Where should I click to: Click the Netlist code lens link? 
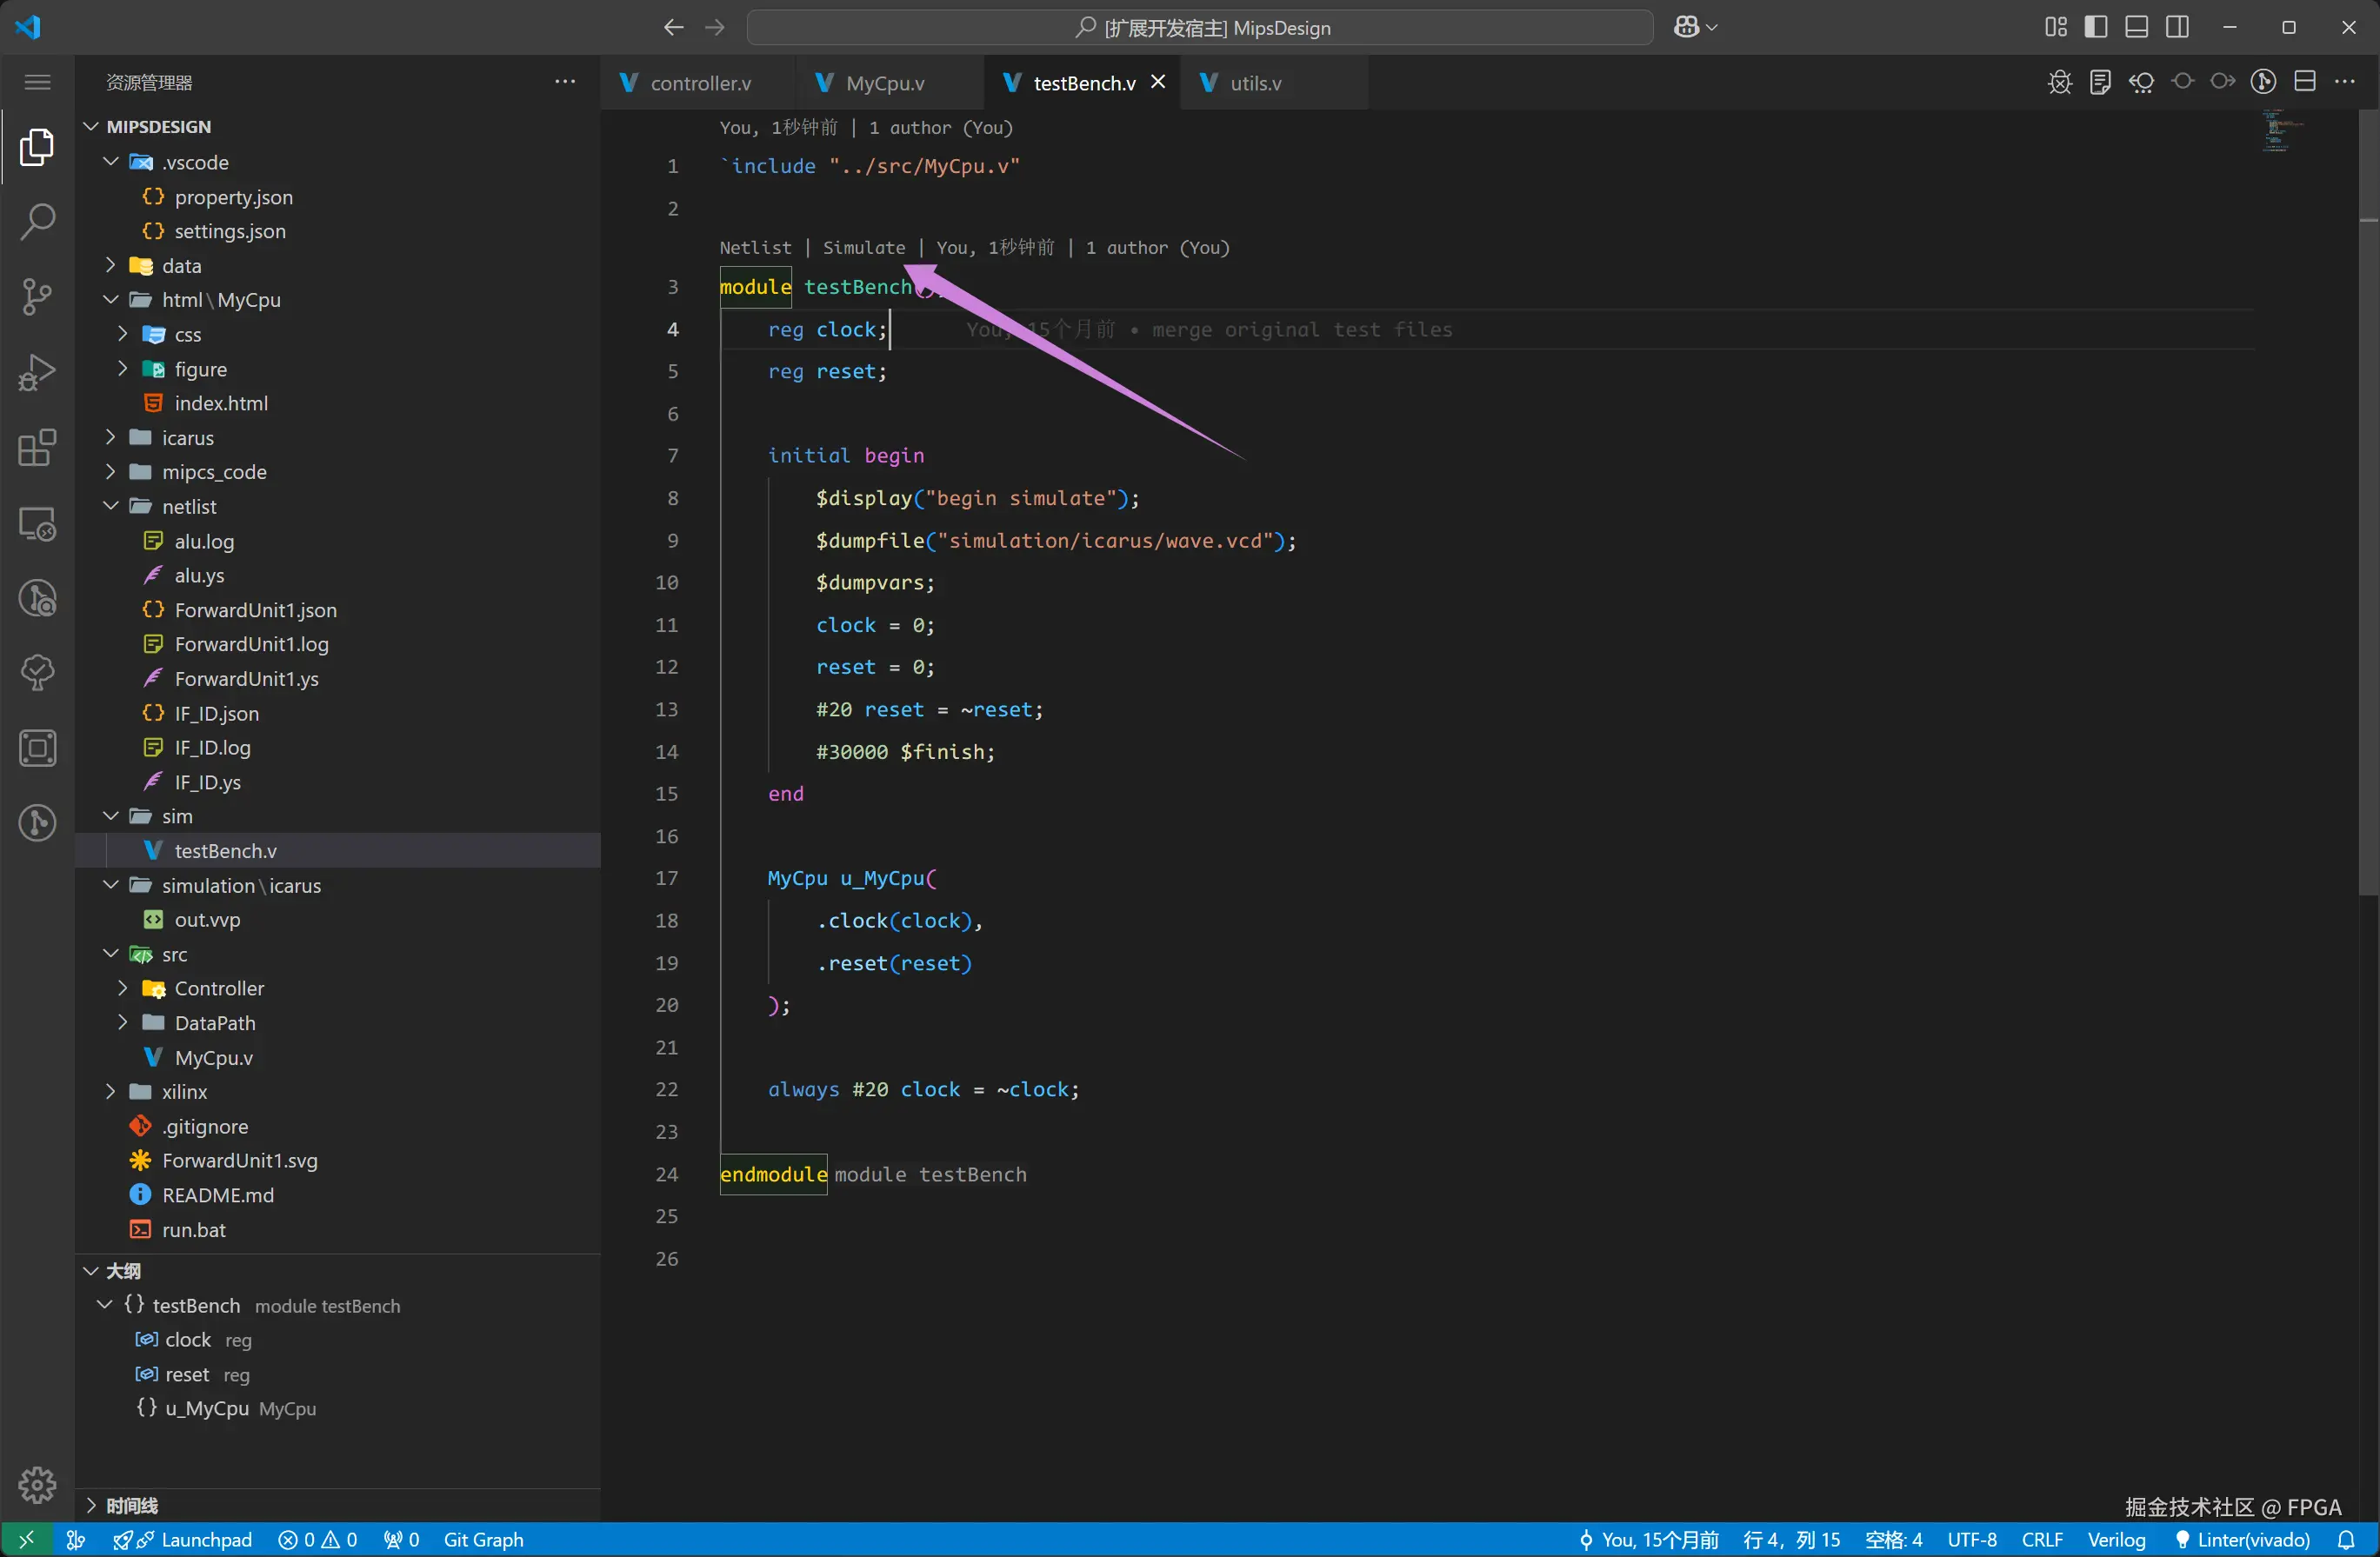pyautogui.click(x=755, y=247)
